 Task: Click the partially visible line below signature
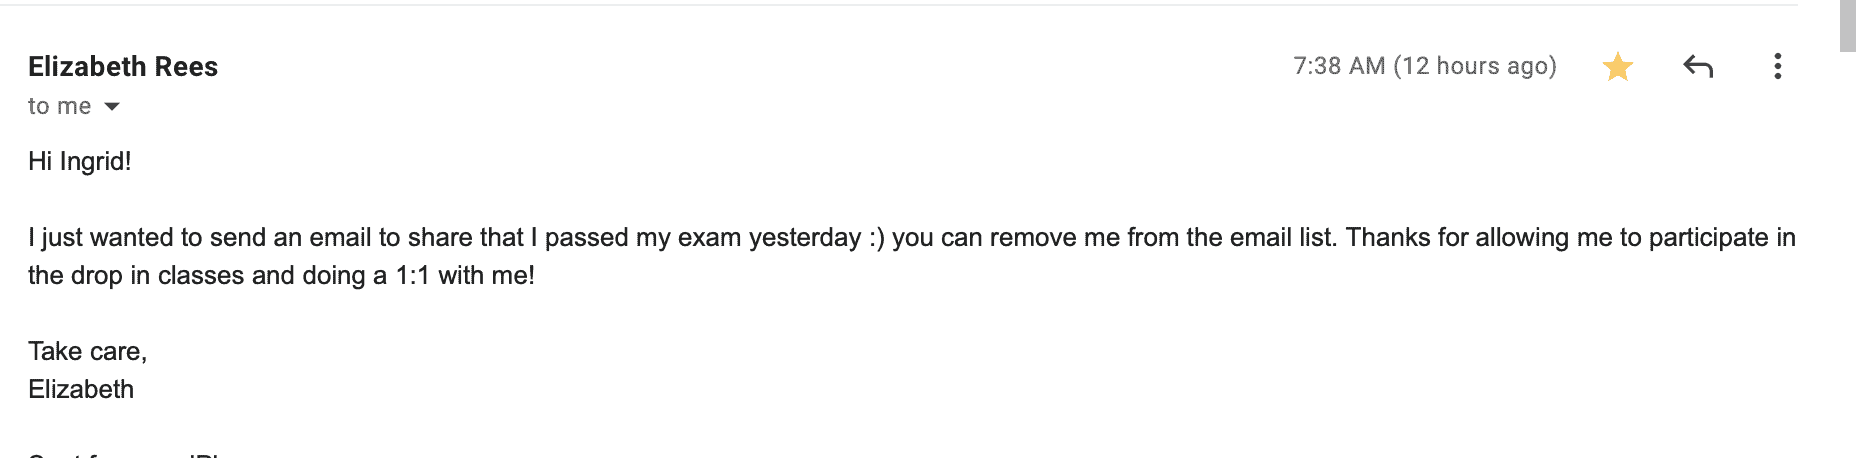coord(124,454)
